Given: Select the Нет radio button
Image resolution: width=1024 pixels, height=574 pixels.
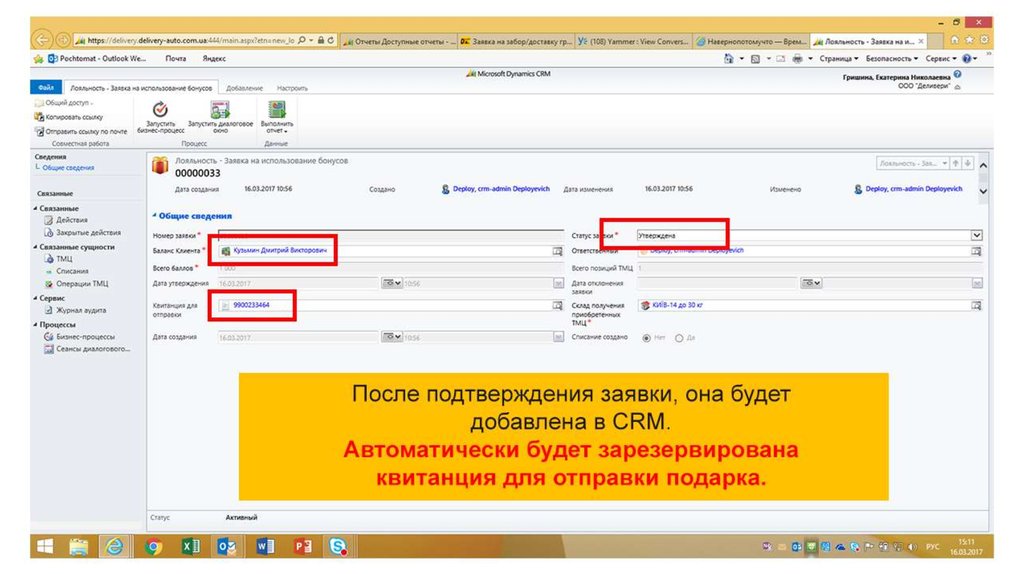Looking at the screenshot, I should point(647,338).
